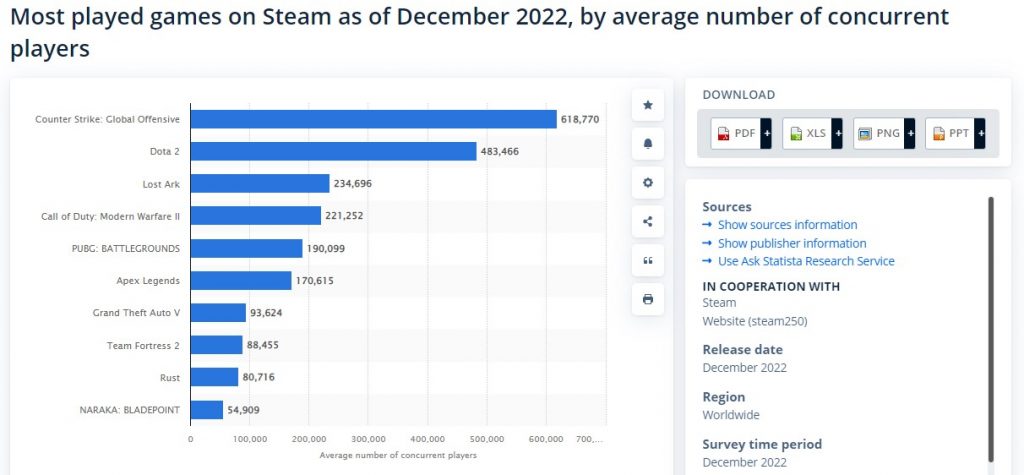This screenshot has width=1024, height=475.
Task: Click the Average number of concurrent players axis title
Action: (x=398, y=455)
